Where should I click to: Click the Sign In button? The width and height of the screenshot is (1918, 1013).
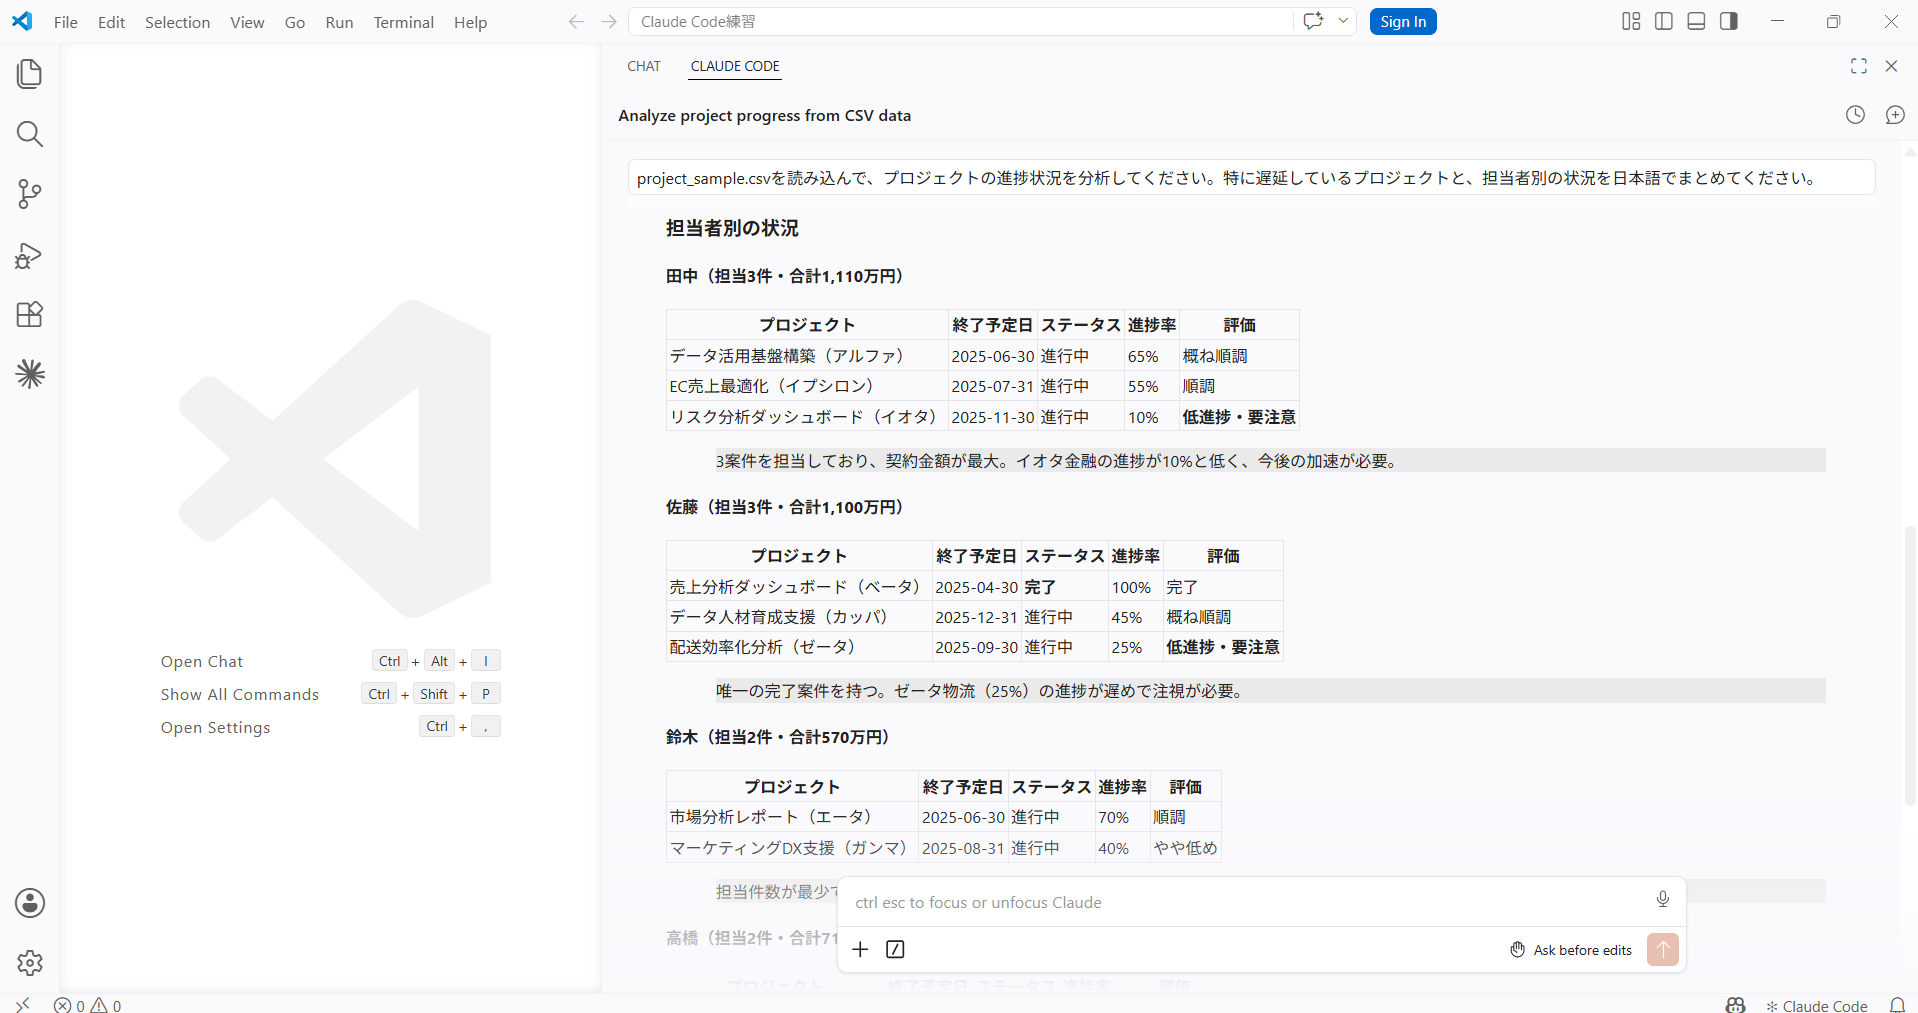[1403, 22]
